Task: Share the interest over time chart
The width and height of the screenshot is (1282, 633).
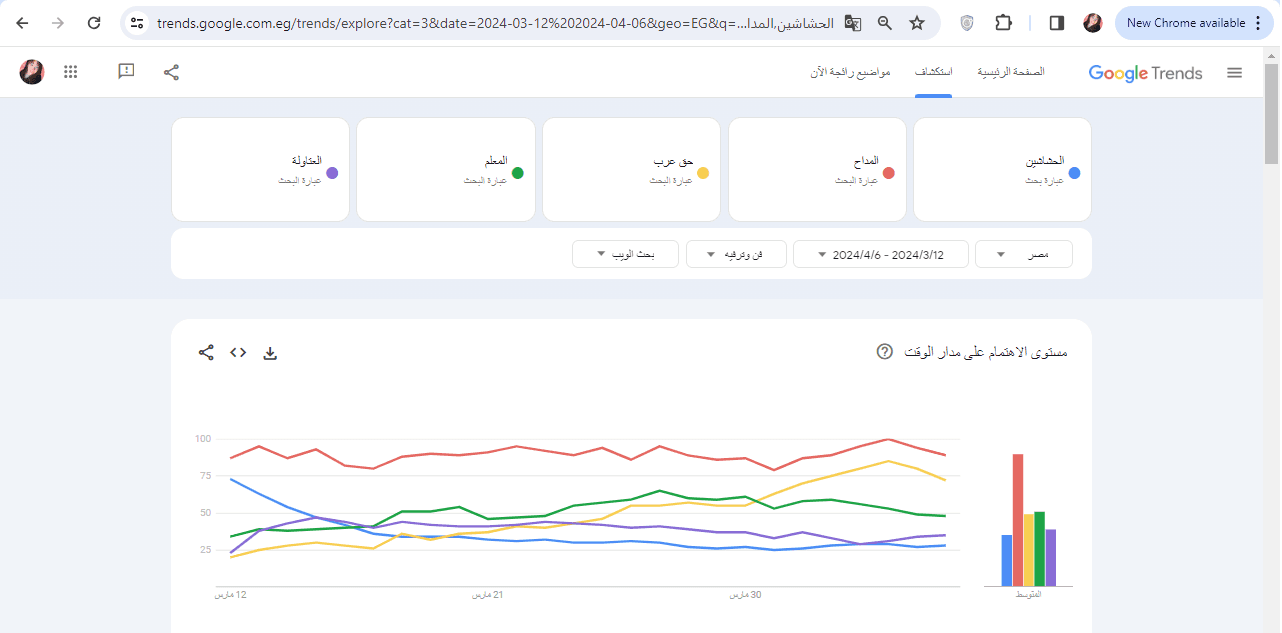Action: tap(206, 353)
